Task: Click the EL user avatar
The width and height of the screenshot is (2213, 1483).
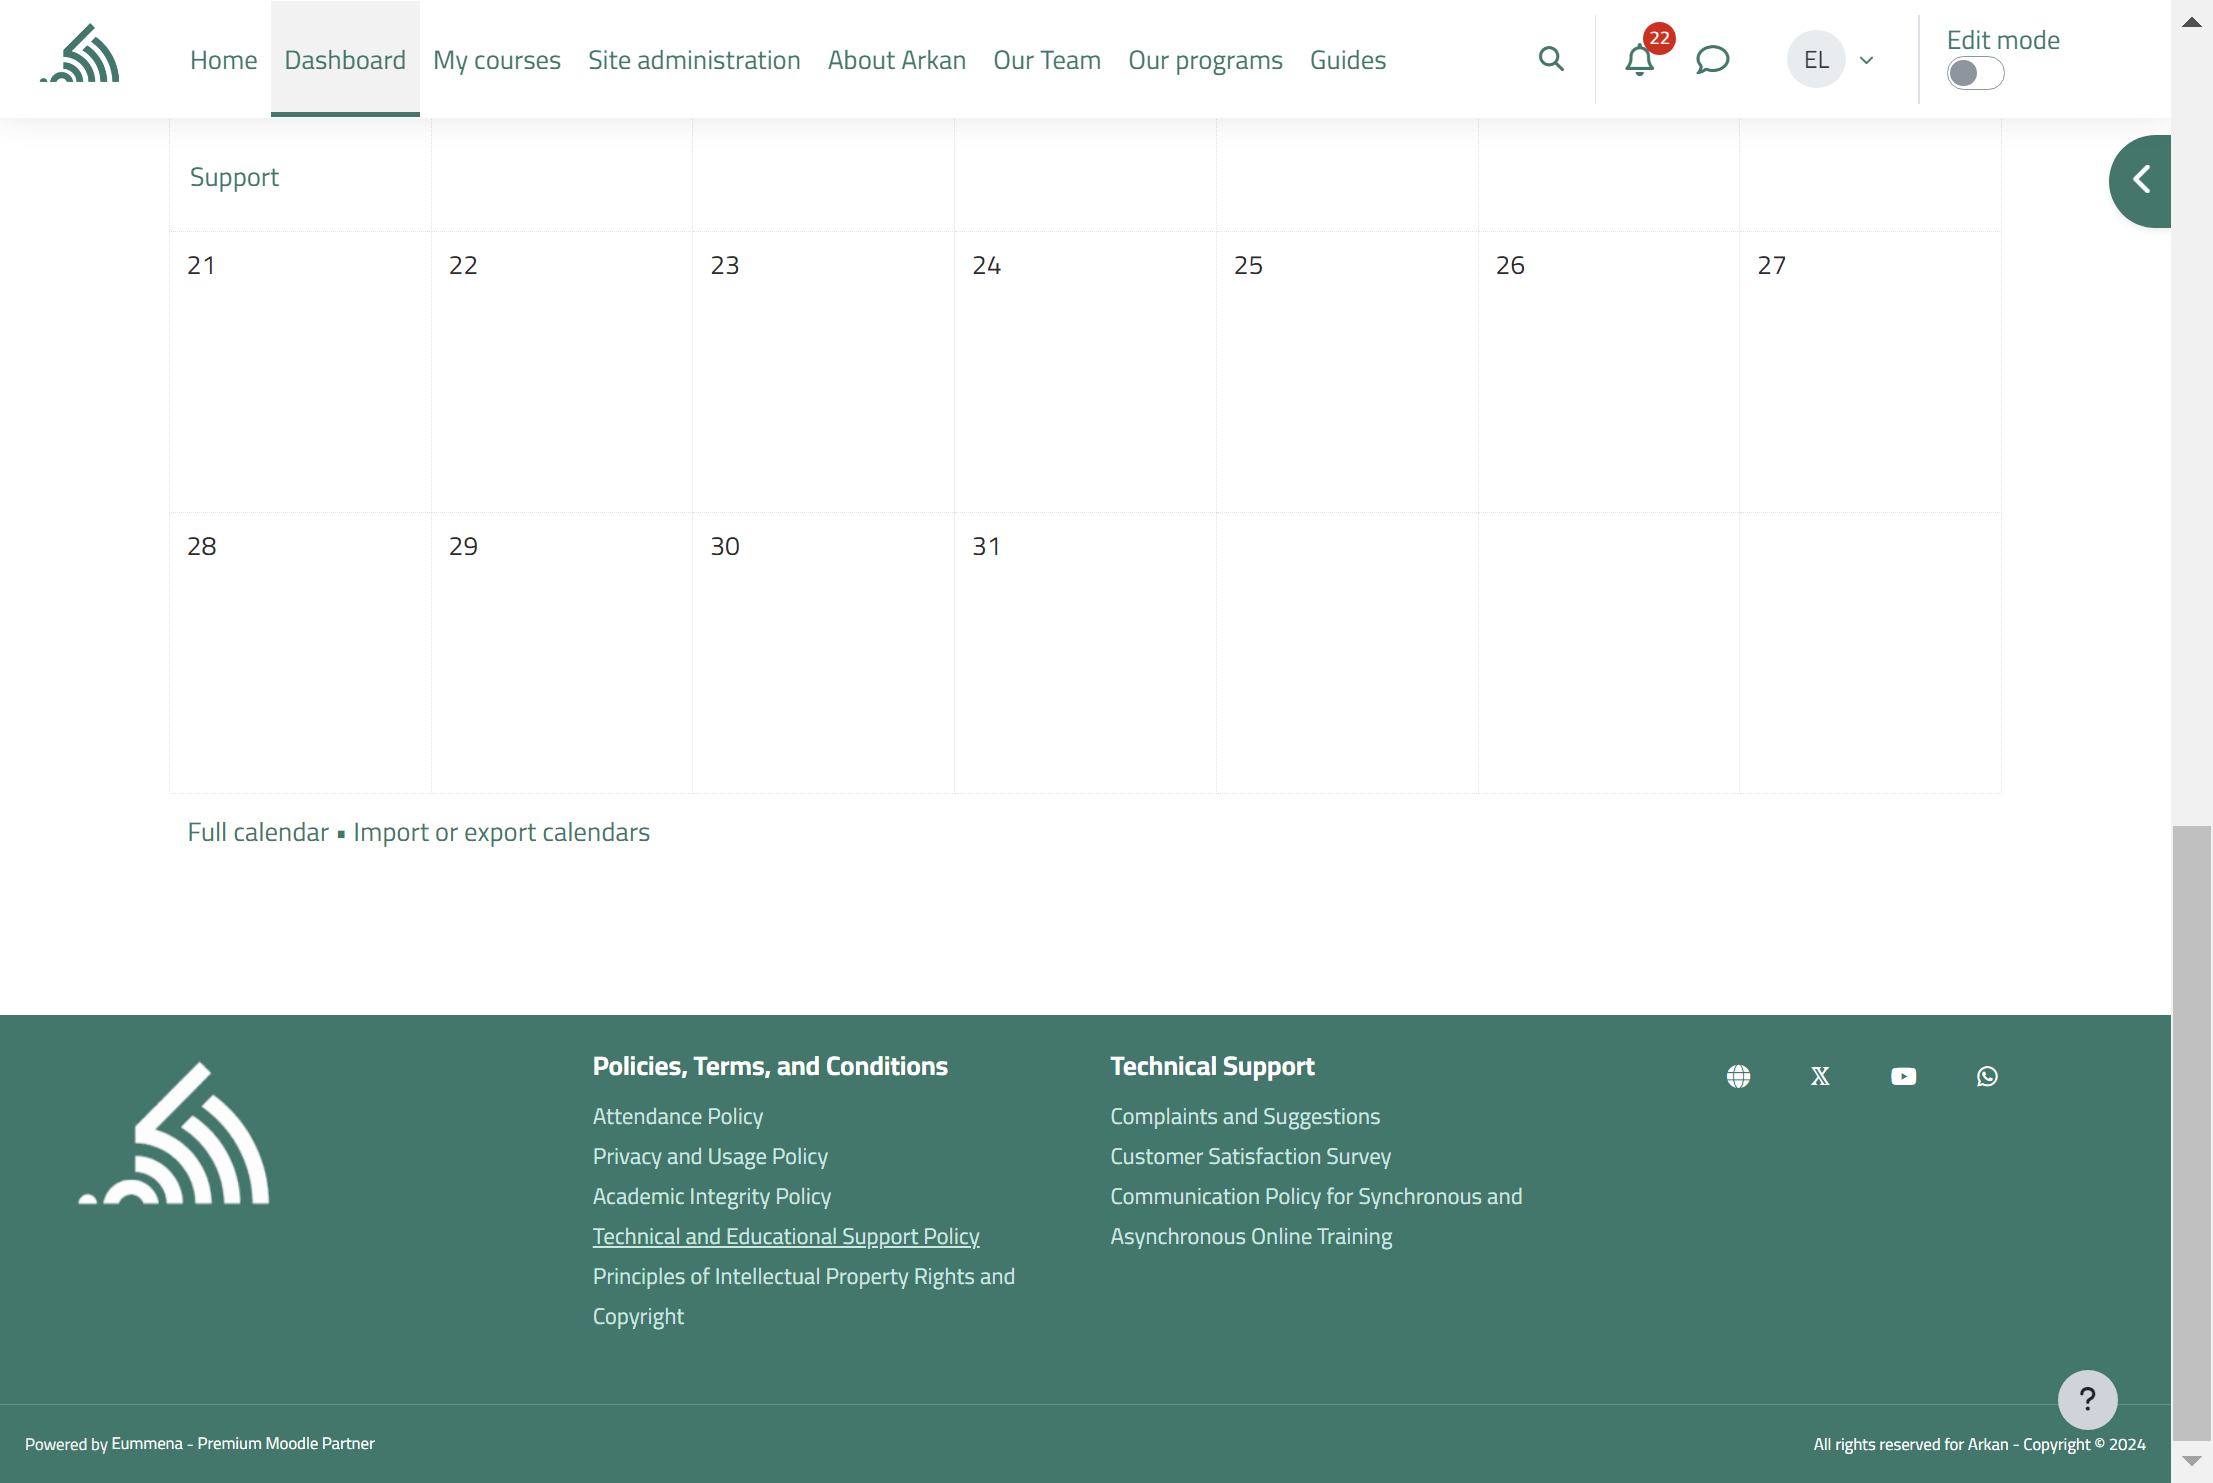Action: coord(1816,60)
